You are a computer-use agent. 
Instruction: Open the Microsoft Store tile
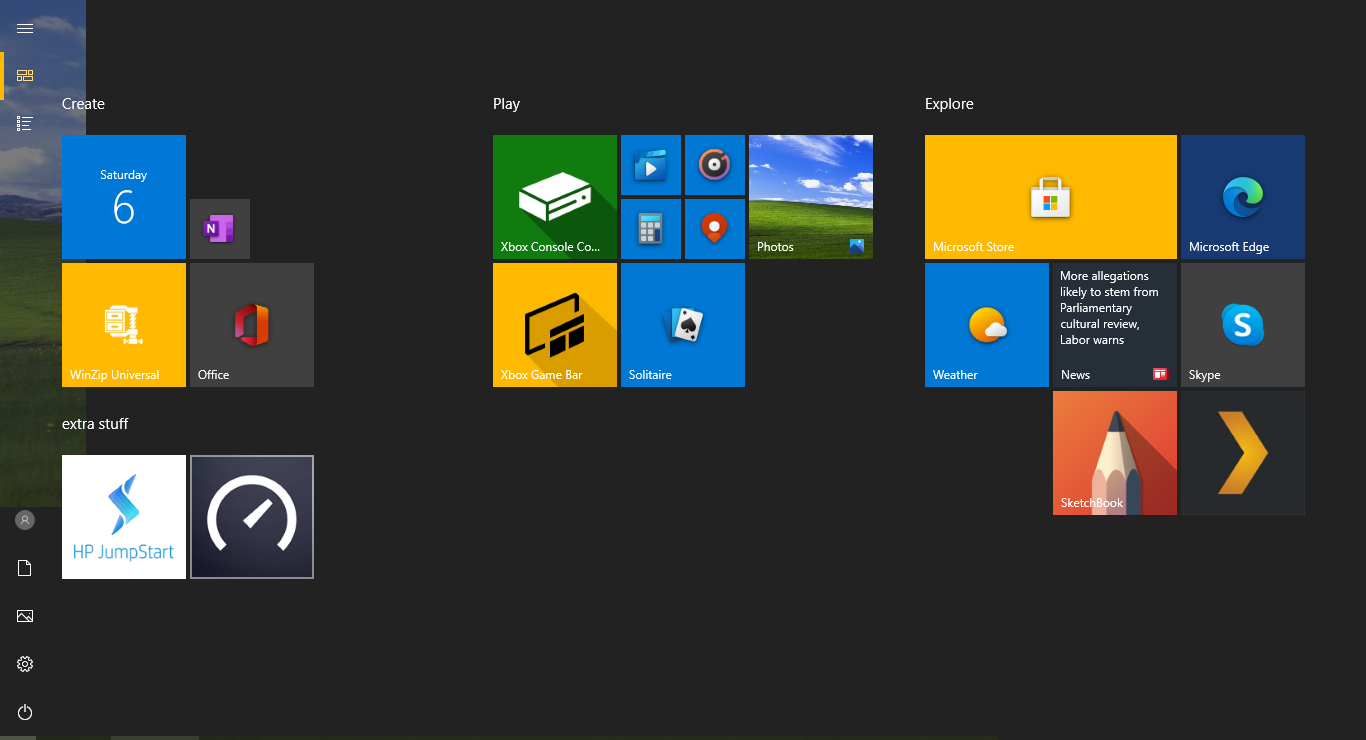[x=1051, y=197]
